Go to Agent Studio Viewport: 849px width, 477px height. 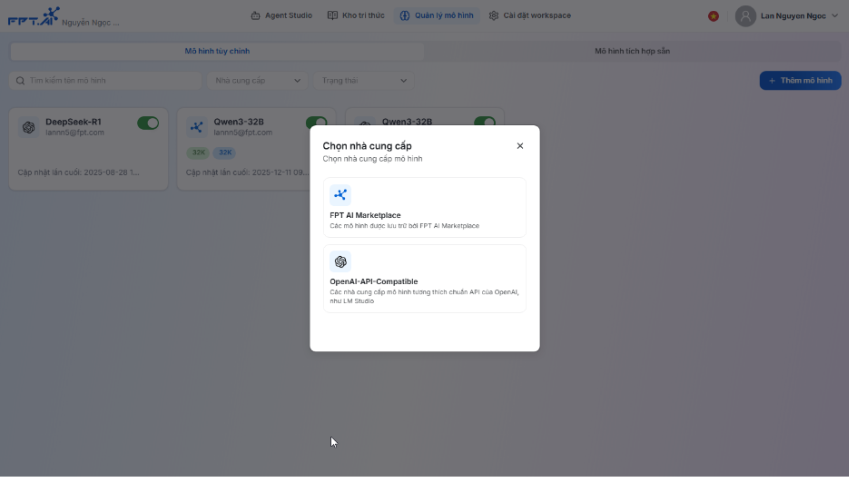coord(281,16)
